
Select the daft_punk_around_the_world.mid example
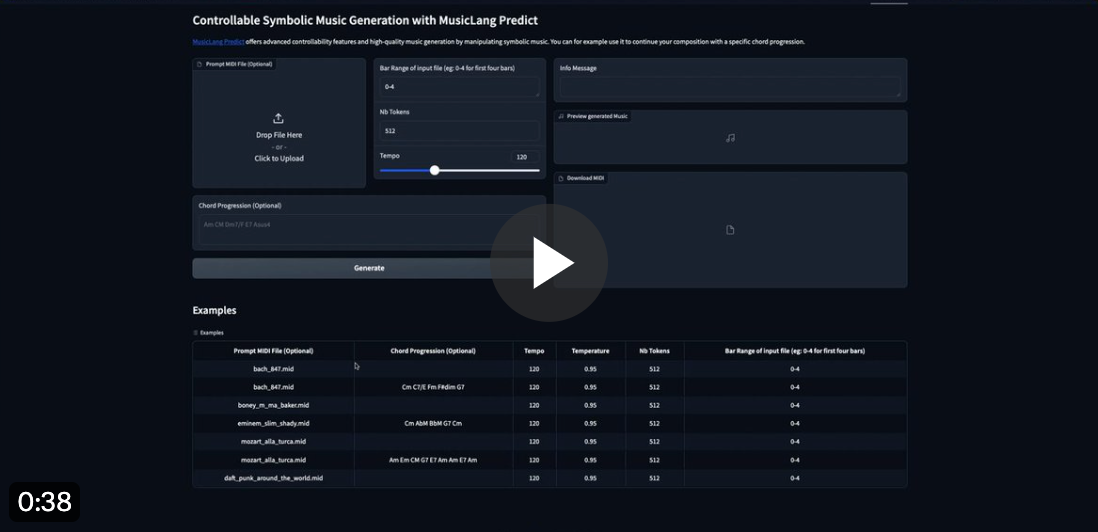(x=273, y=478)
